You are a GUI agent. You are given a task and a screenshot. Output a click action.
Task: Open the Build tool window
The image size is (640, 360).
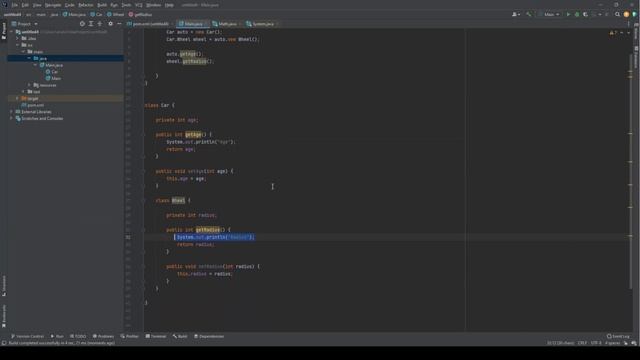[180, 336]
